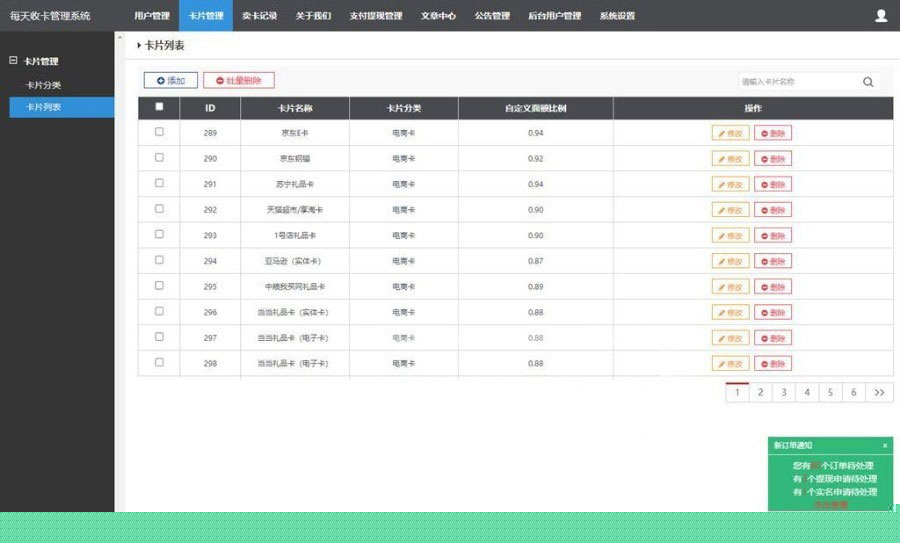Close the 新订单通知 notification popup
The height and width of the screenshot is (543, 900).
point(885,445)
